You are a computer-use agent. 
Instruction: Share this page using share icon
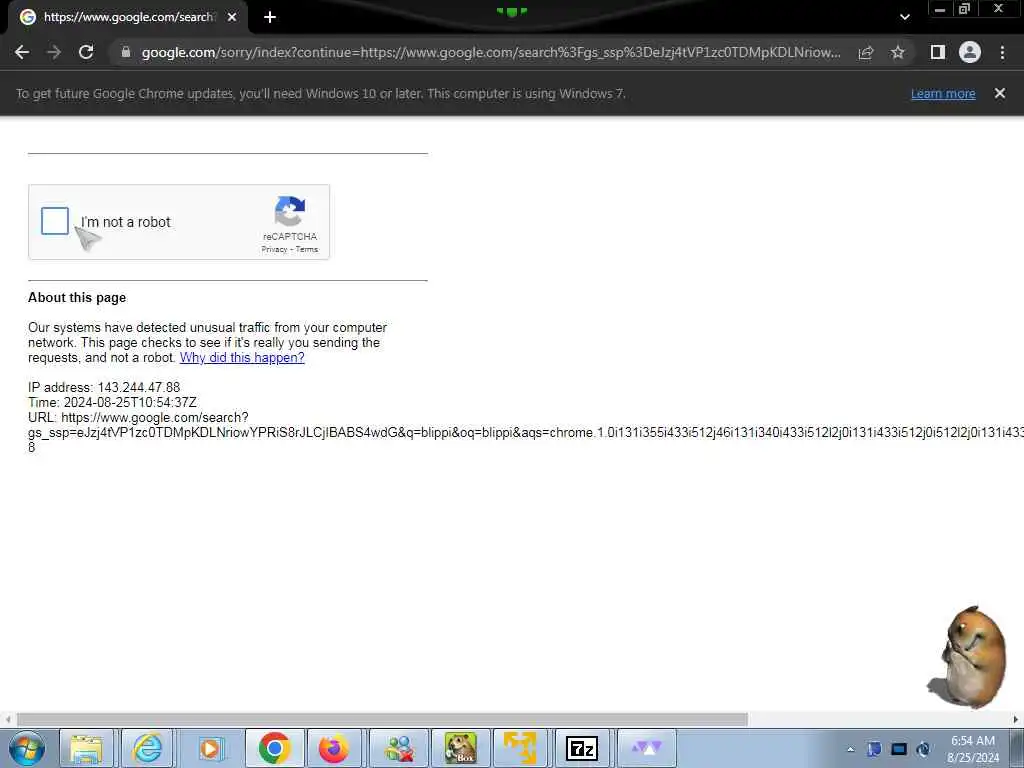pyautogui.click(x=866, y=52)
